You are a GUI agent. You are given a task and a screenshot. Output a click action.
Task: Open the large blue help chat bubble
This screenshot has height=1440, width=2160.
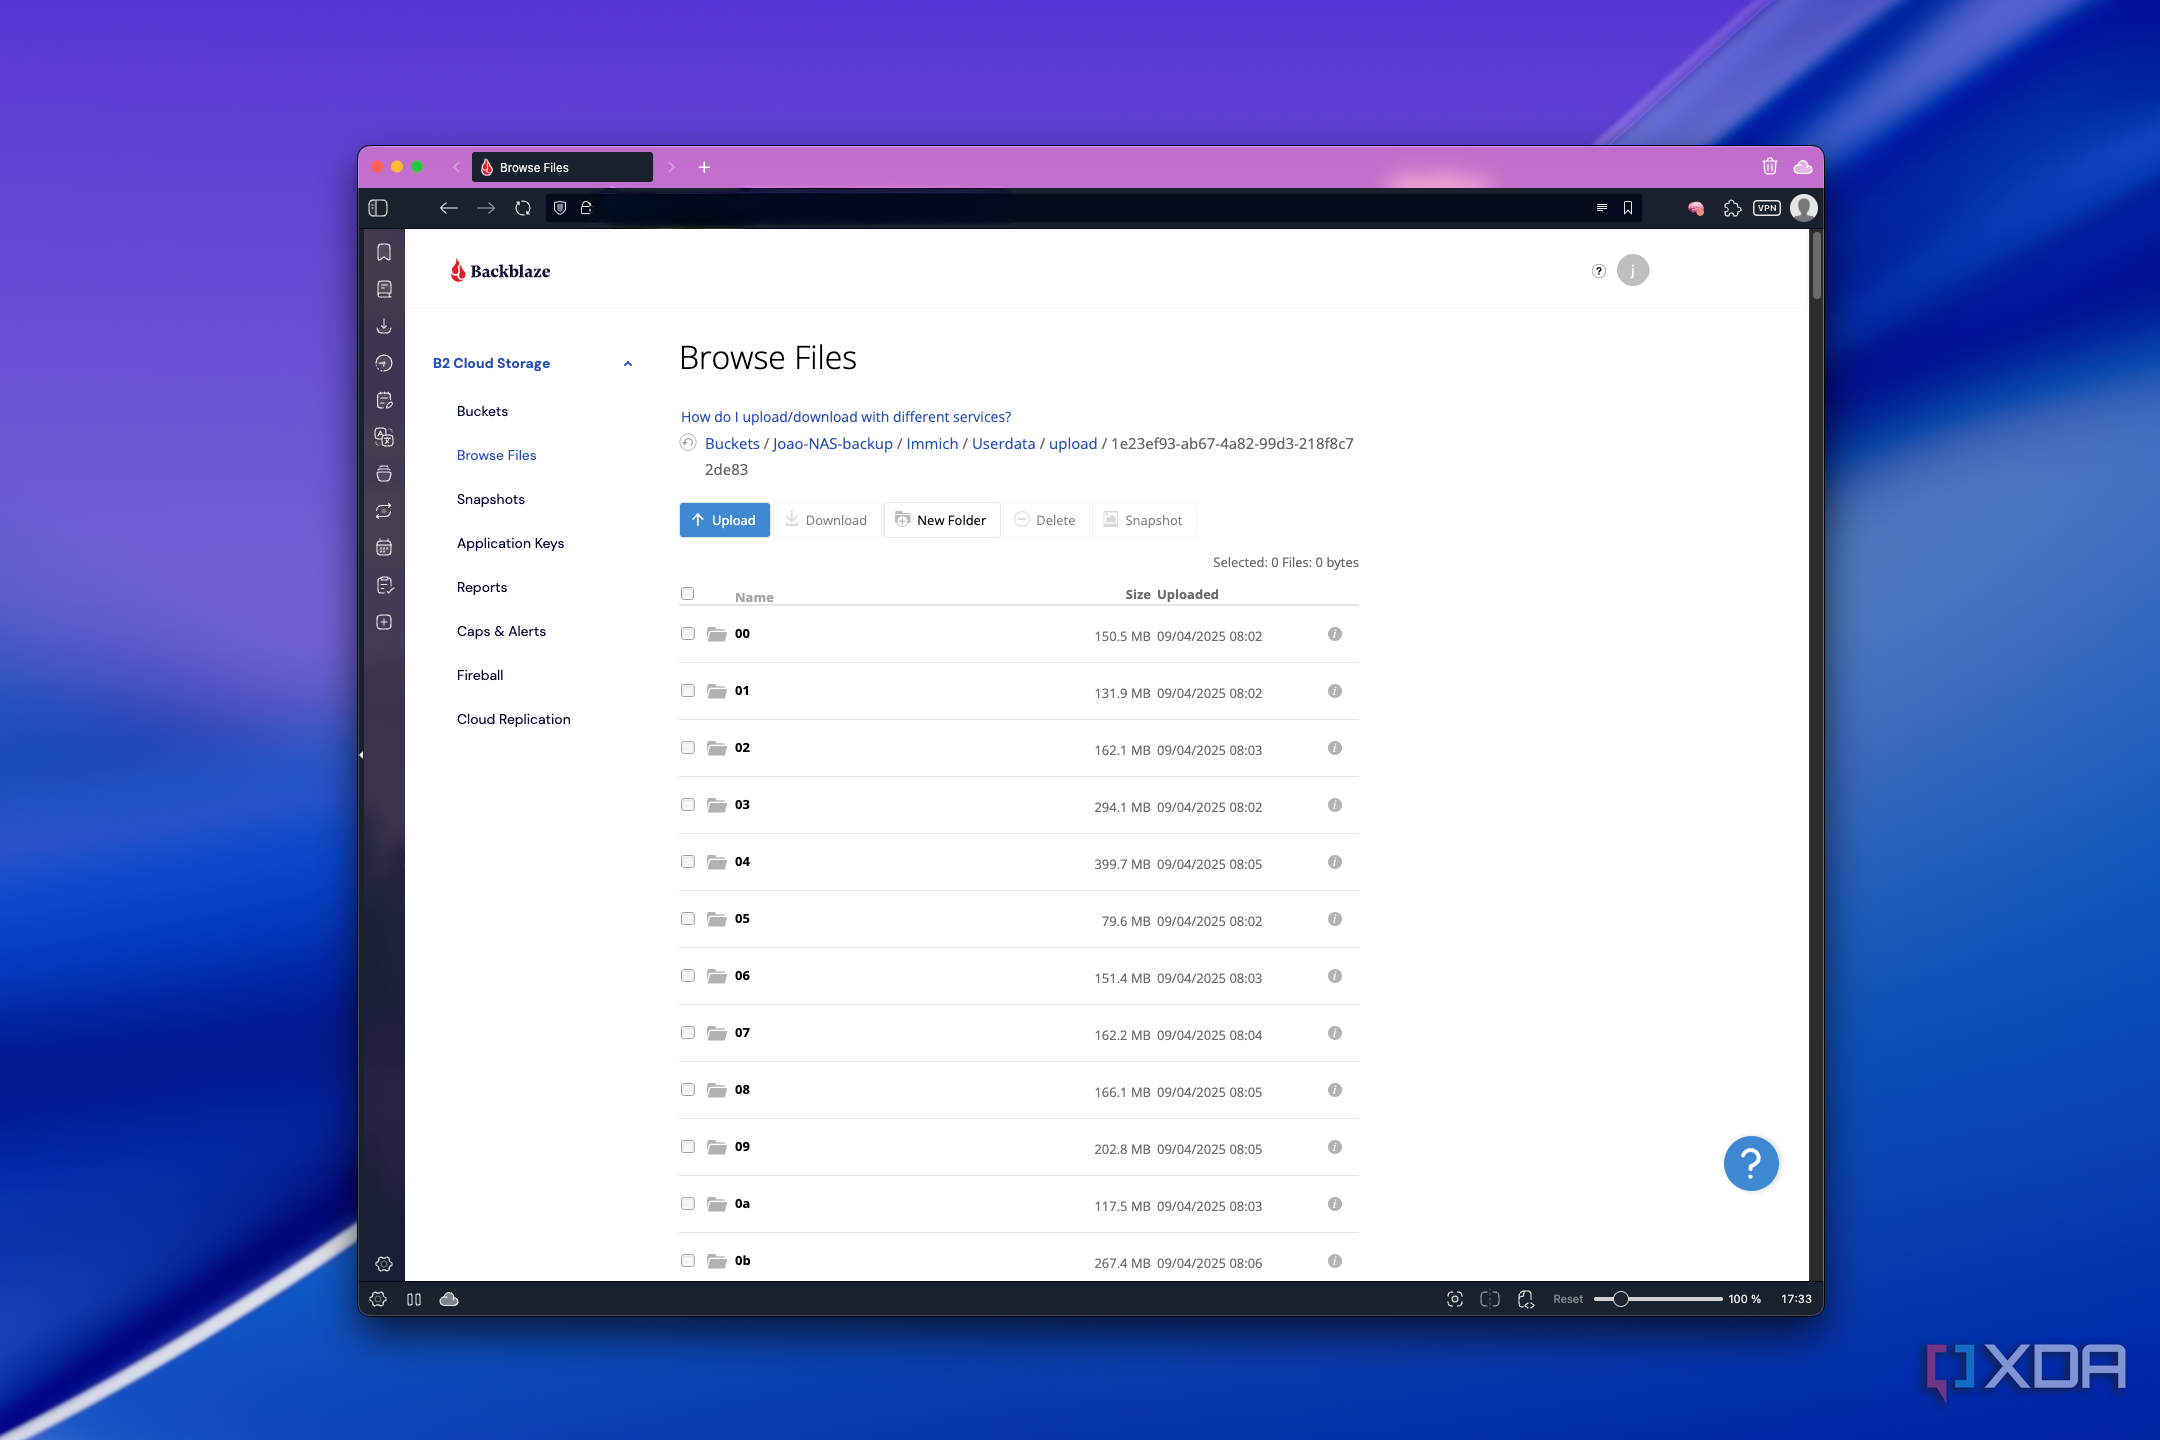pos(1751,1163)
